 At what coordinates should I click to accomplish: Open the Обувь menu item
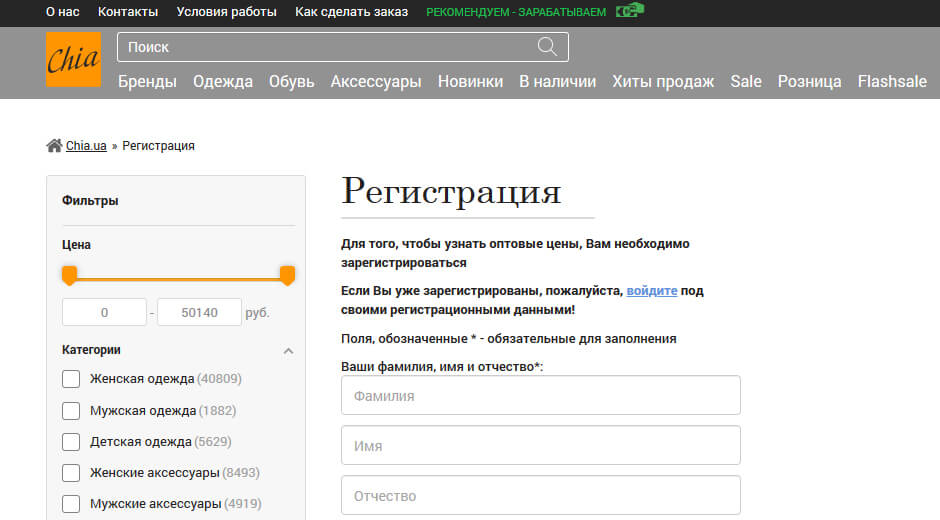291,82
